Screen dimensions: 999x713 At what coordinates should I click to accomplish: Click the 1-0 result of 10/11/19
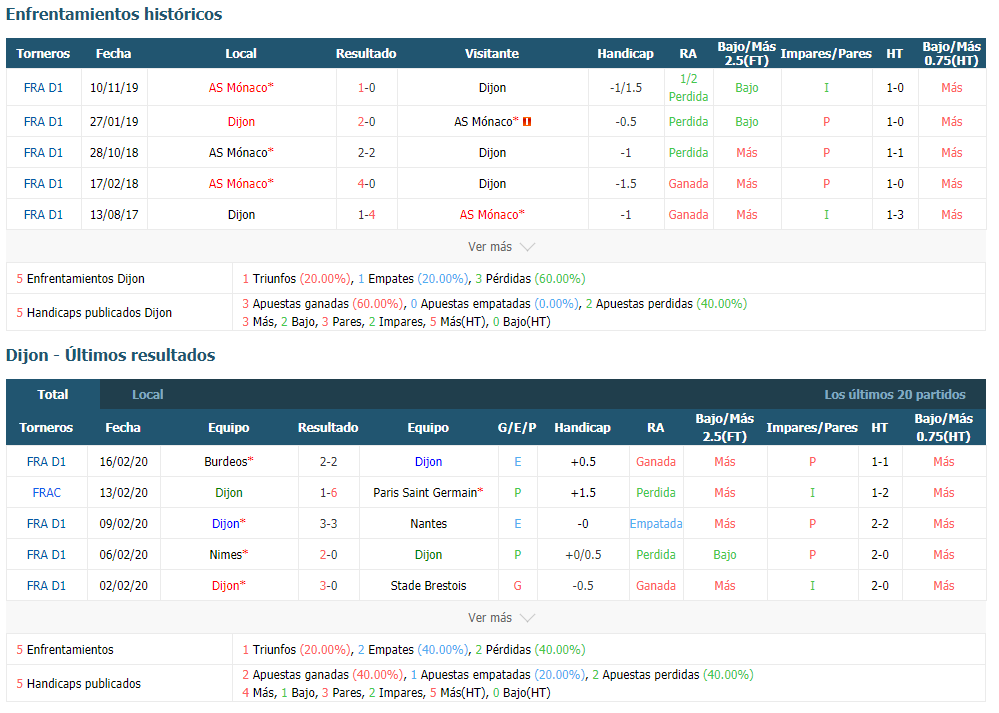click(366, 88)
